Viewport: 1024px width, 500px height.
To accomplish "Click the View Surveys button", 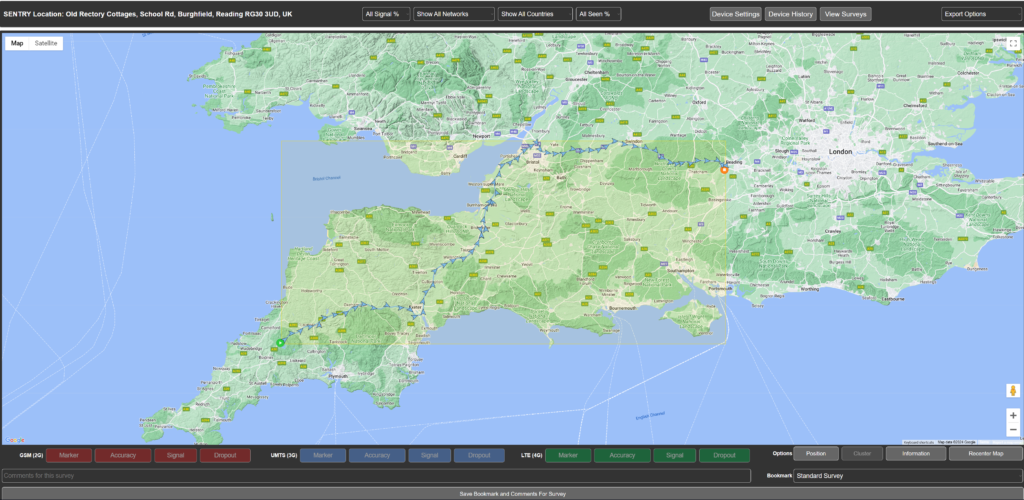I will point(846,14).
